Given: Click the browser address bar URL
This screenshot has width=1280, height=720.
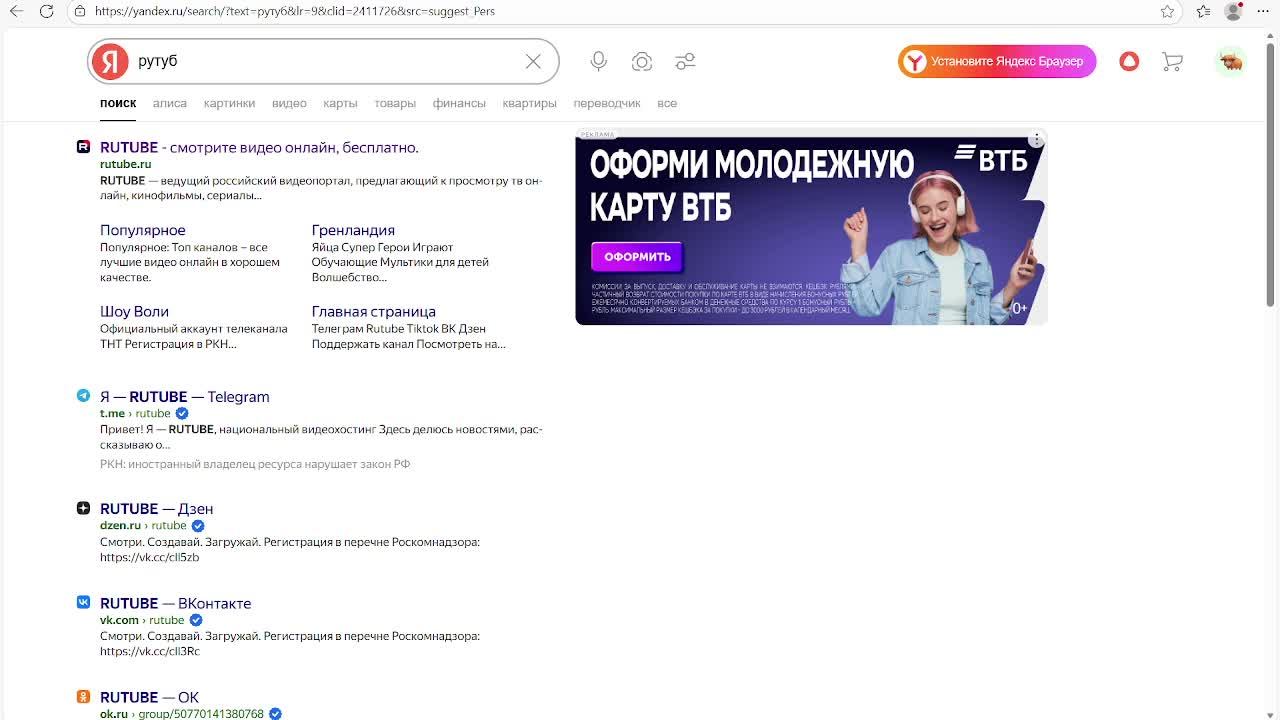Looking at the screenshot, I should click(295, 11).
